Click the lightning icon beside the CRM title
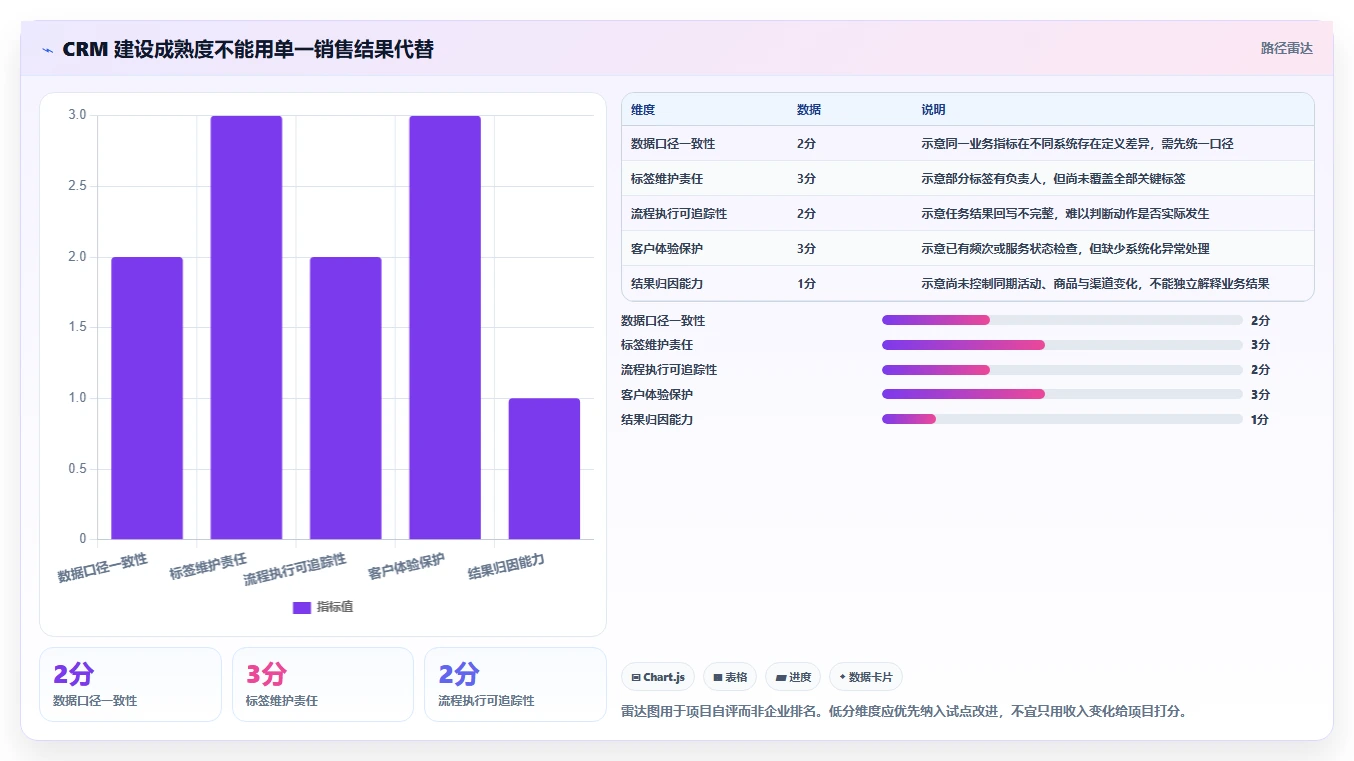This screenshot has height=761, width=1354. pyautogui.click(x=48, y=50)
